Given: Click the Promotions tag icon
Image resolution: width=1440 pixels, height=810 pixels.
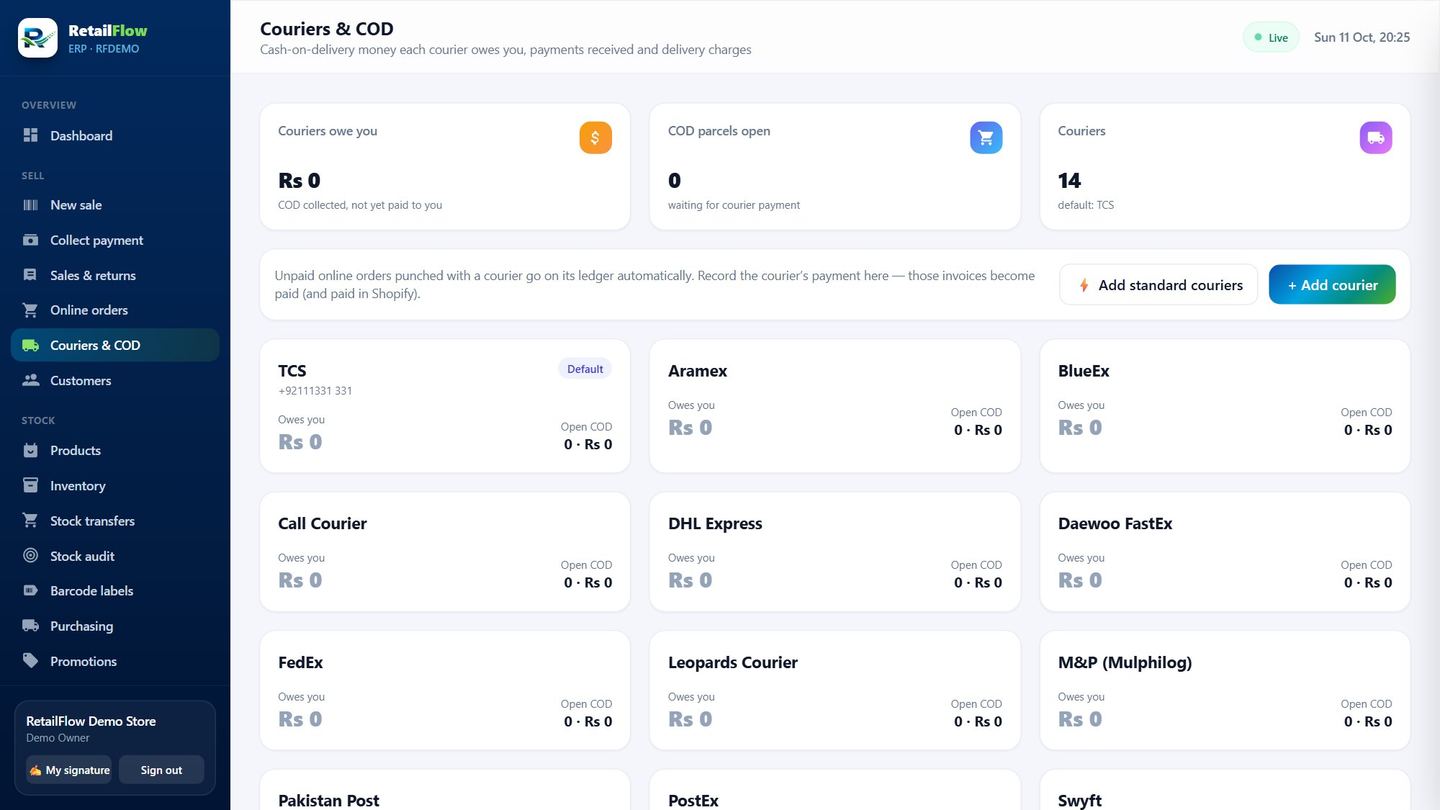Looking at the screenshot, I should (30, 661).
